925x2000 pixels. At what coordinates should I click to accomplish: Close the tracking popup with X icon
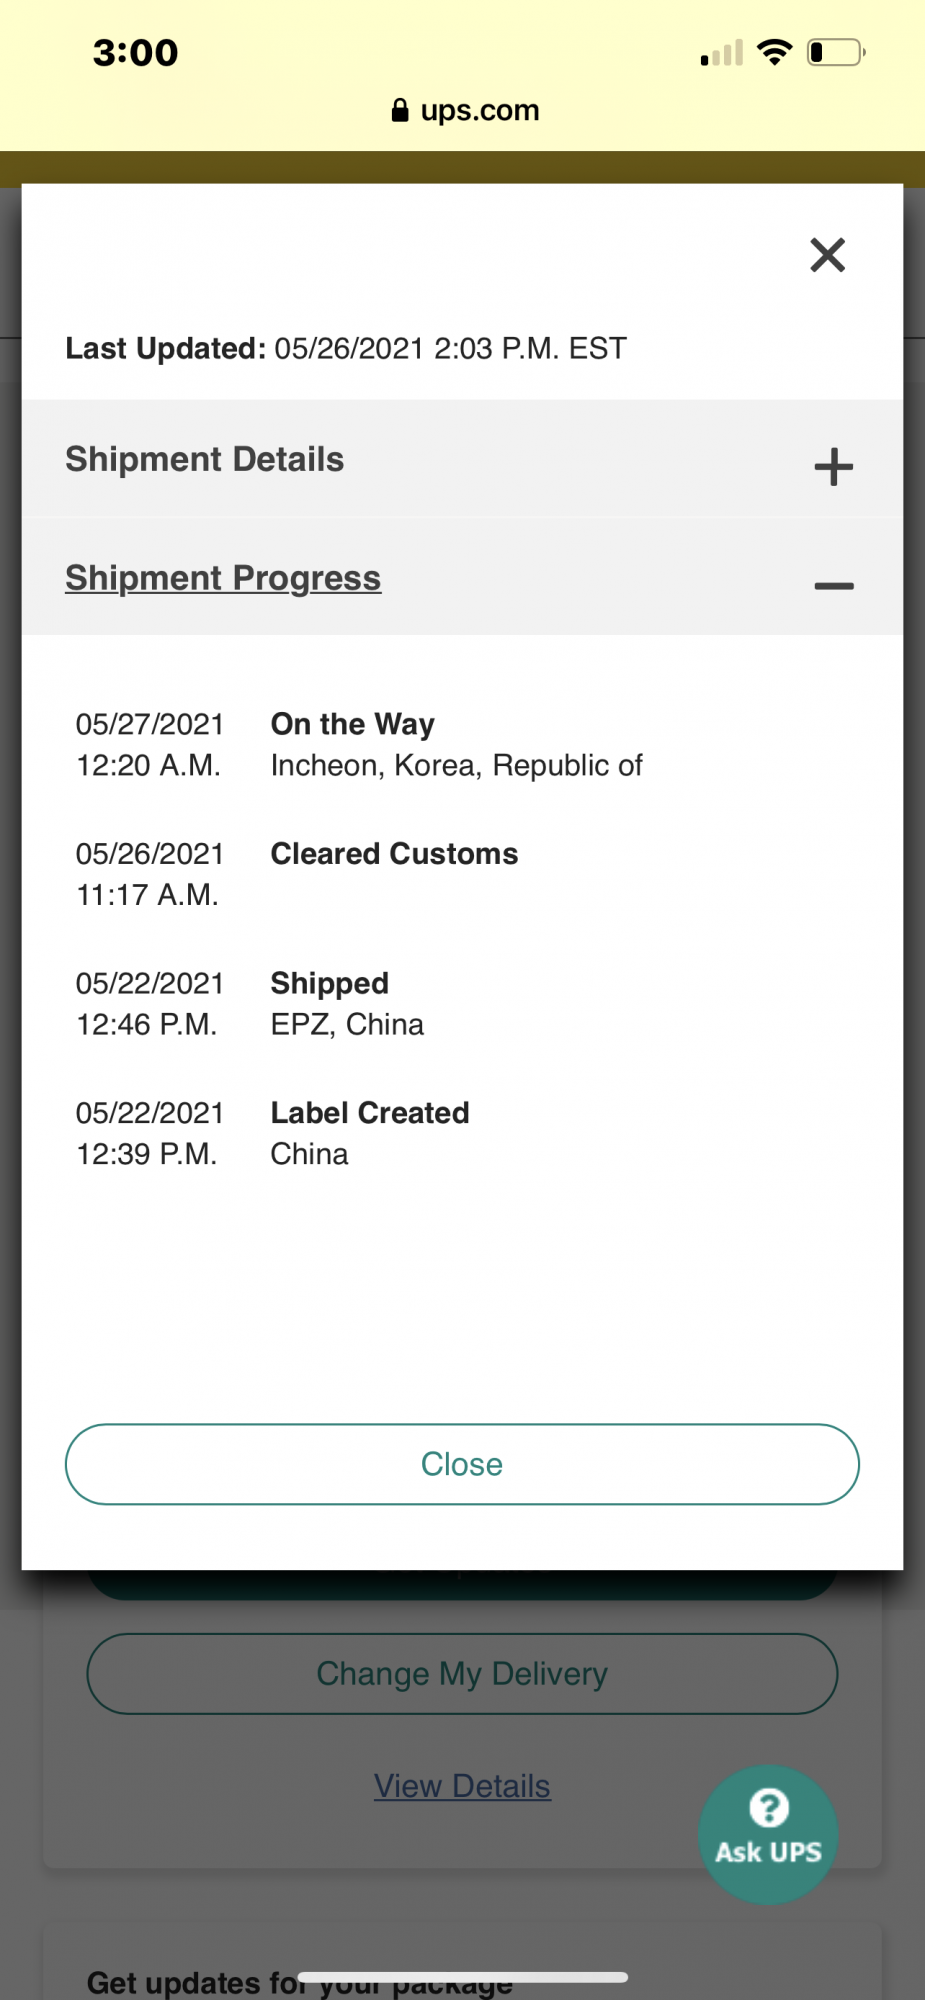coord(827,255)
